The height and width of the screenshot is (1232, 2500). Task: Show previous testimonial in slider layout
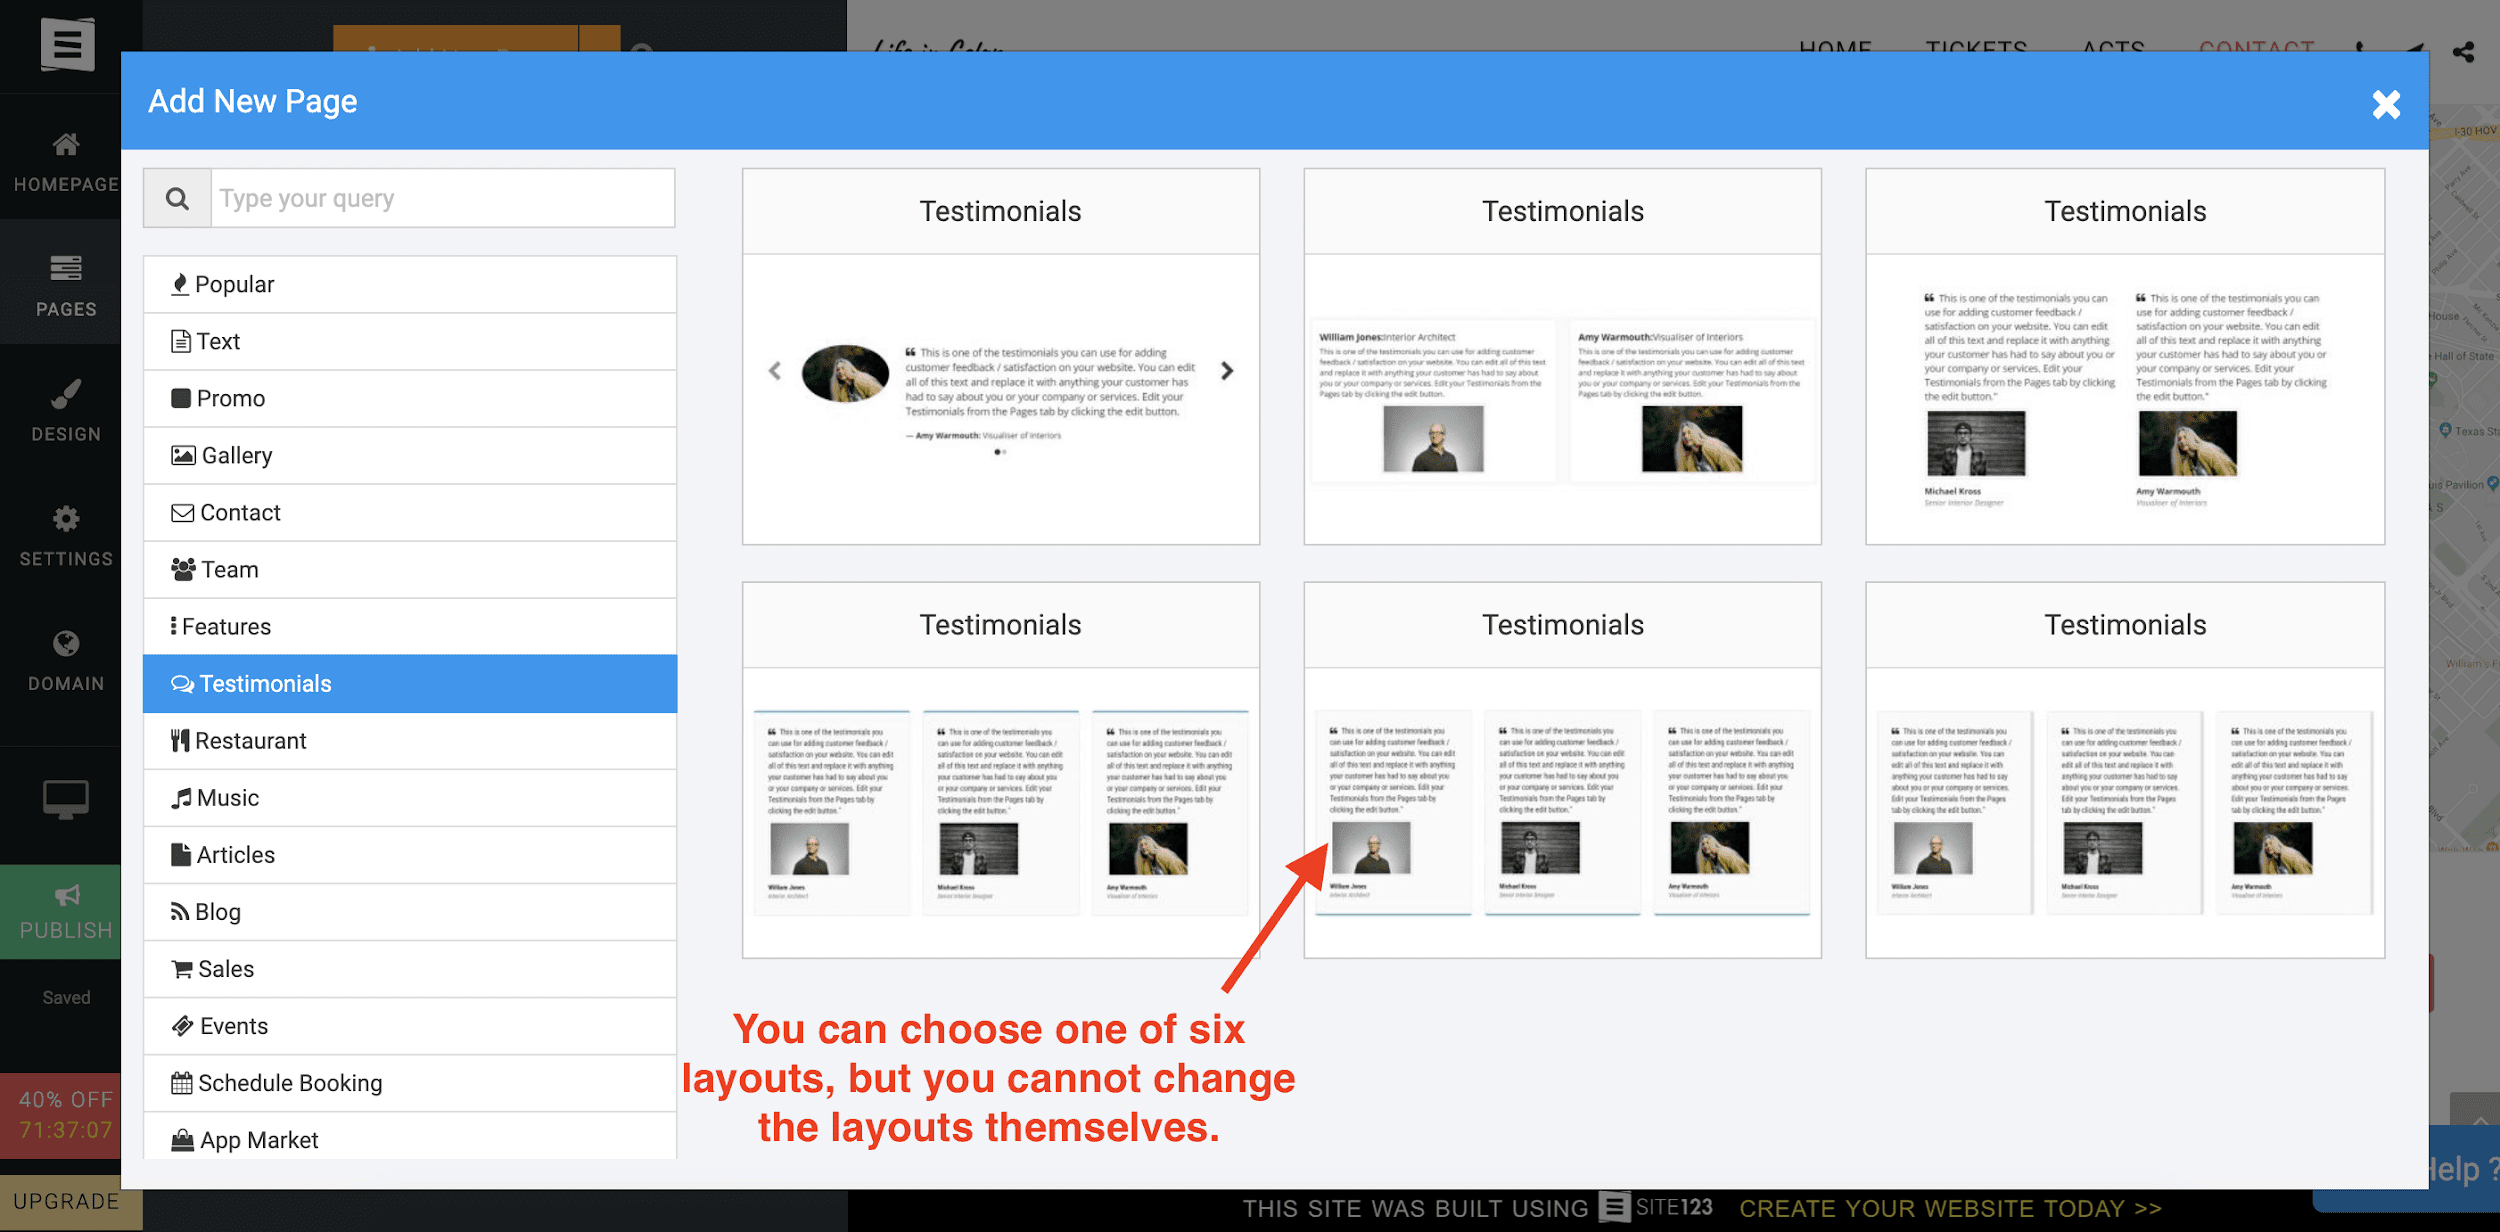(775, 371)
